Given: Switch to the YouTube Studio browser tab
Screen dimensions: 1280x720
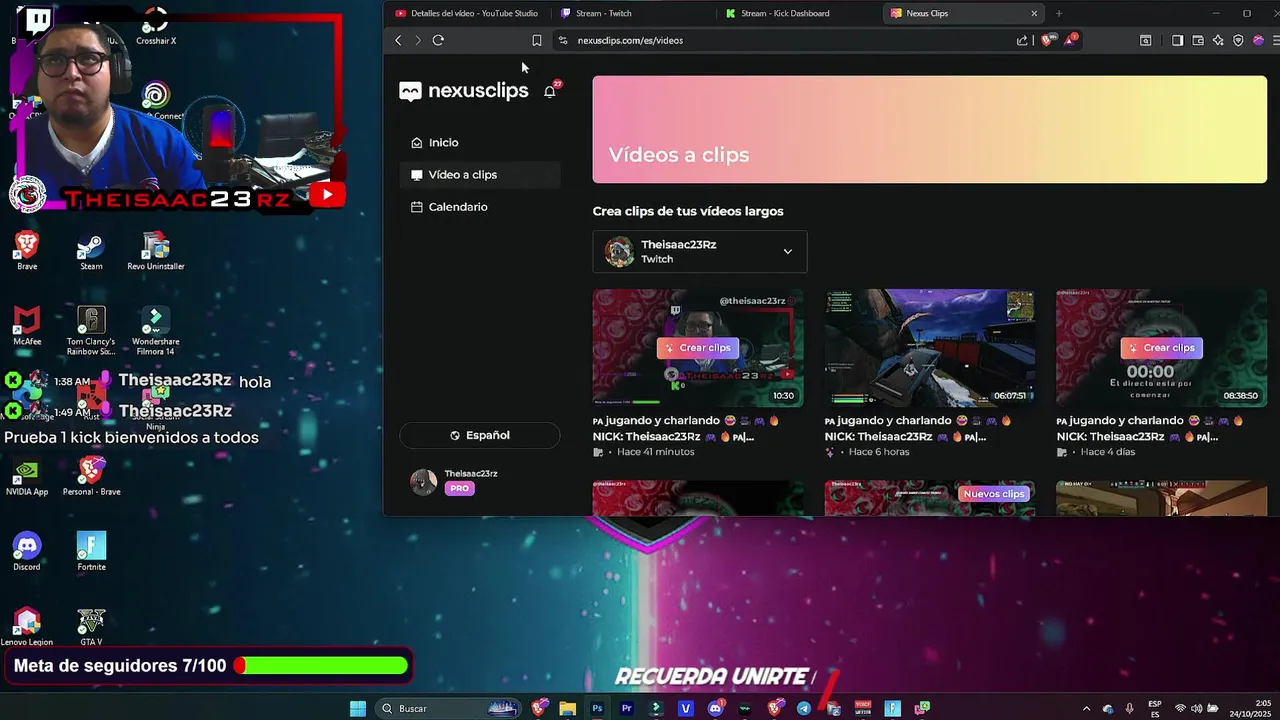Looking at the screenshot, I should [x=467, y=13].
